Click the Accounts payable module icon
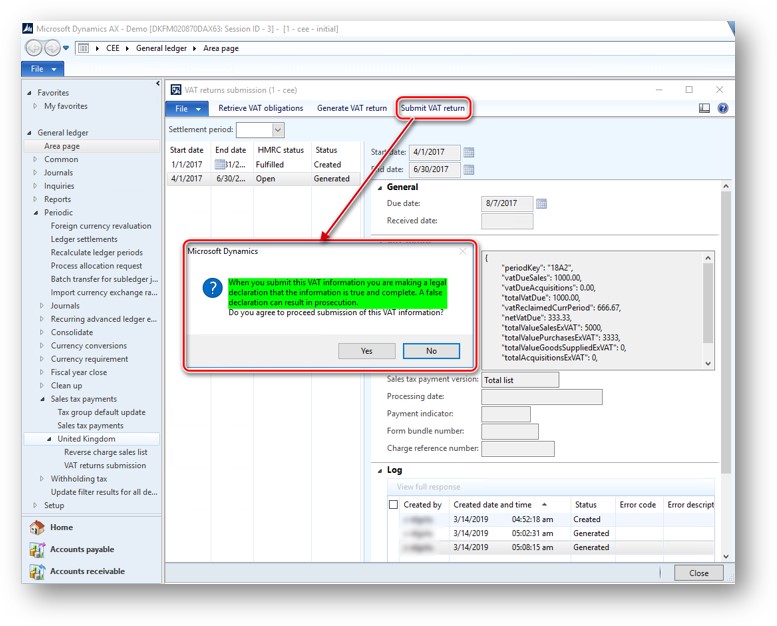This screenshot has width=777, height=626. point(37,549)
